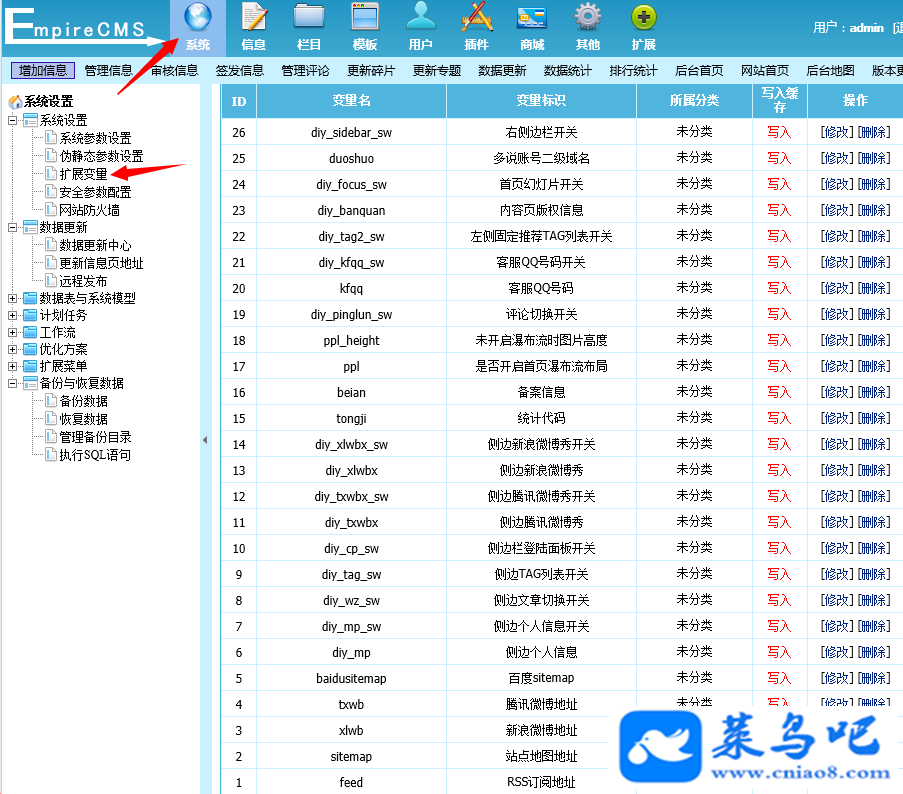Click the diy_banquan variable name cell
The width and height of the screenshot is (903, 794).
point(351,210)
